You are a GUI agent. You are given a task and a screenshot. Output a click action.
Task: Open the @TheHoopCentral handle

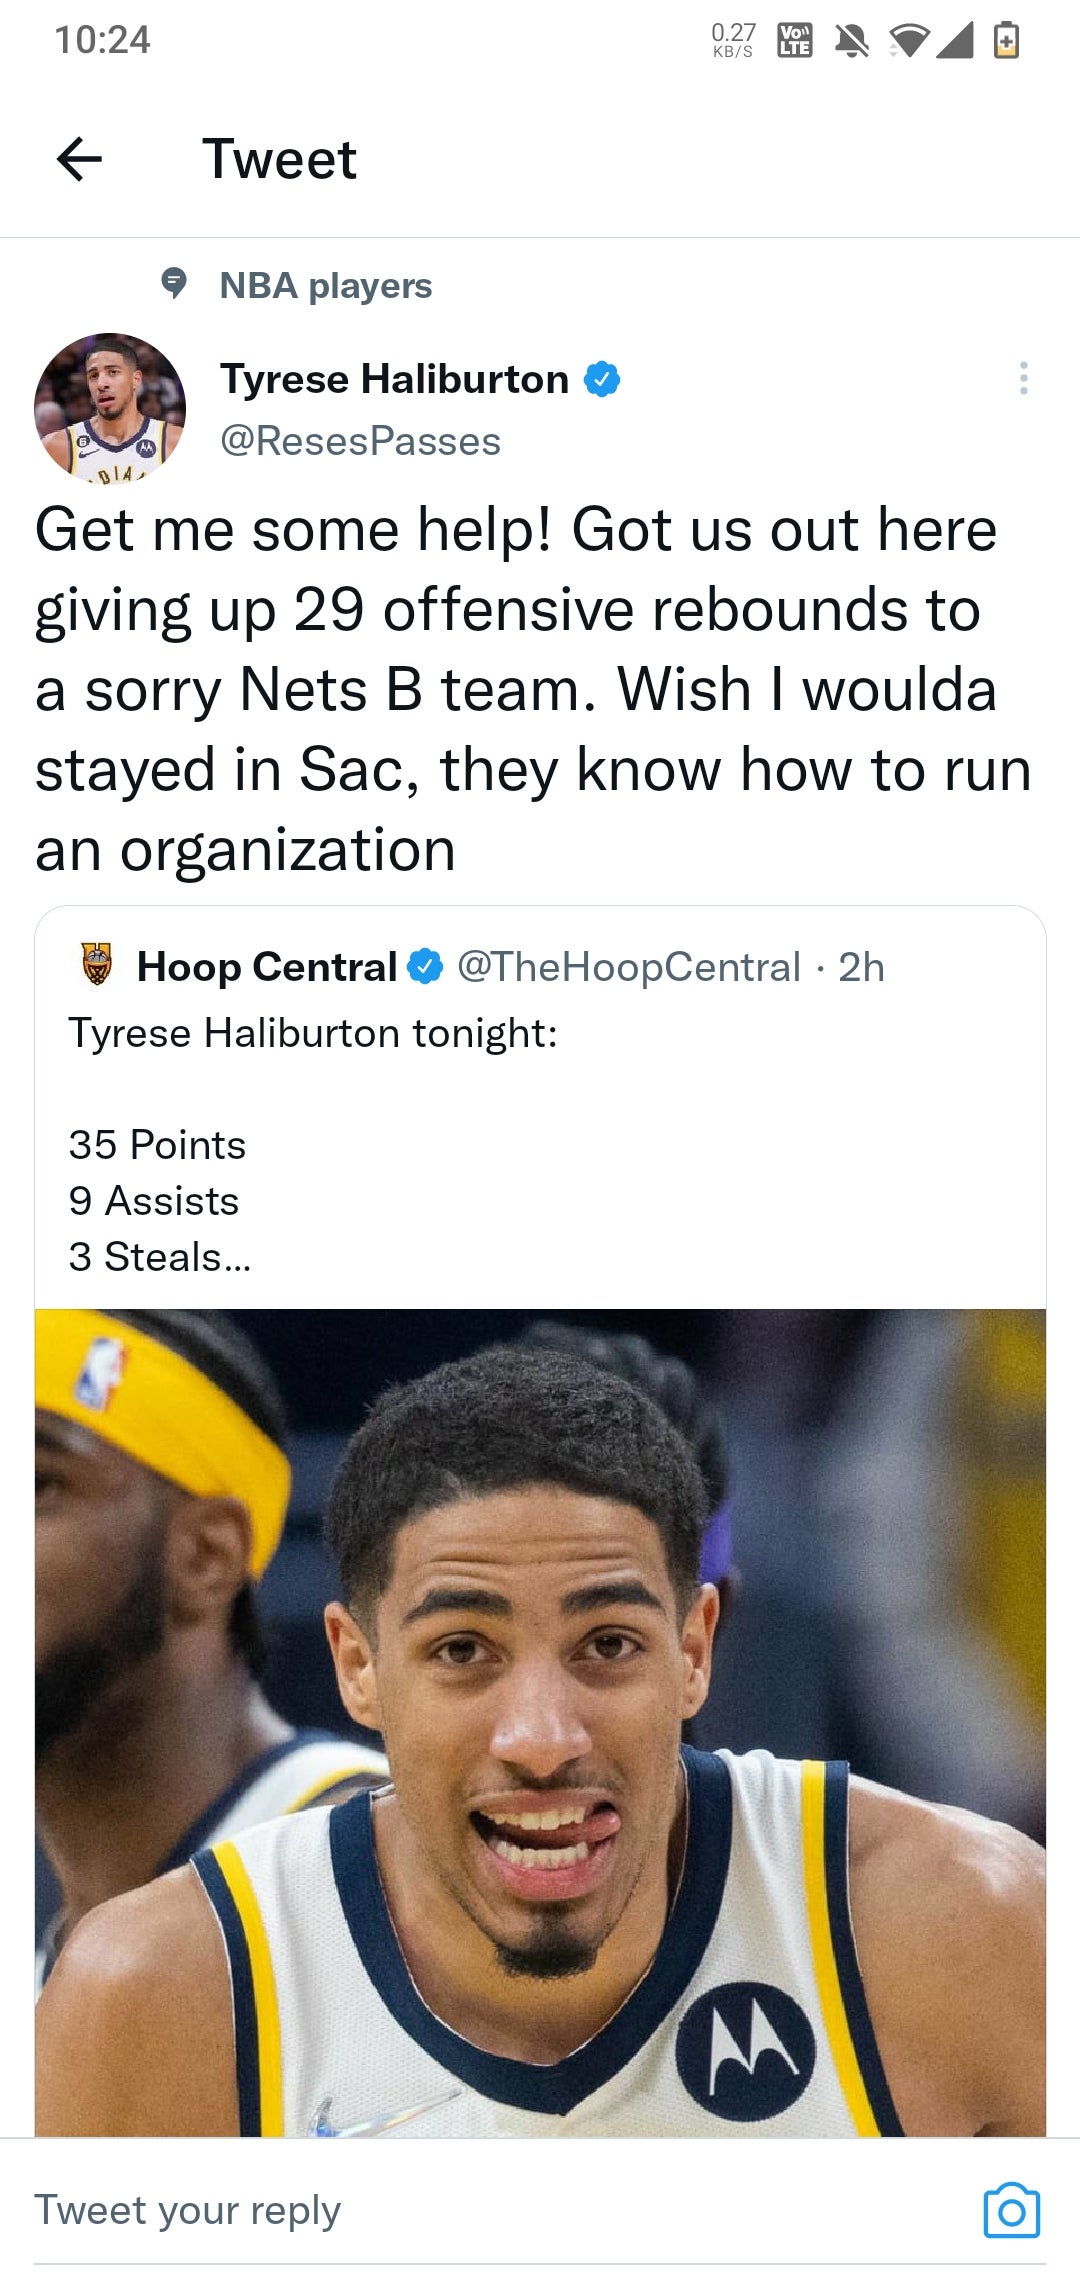click(629, 967)
